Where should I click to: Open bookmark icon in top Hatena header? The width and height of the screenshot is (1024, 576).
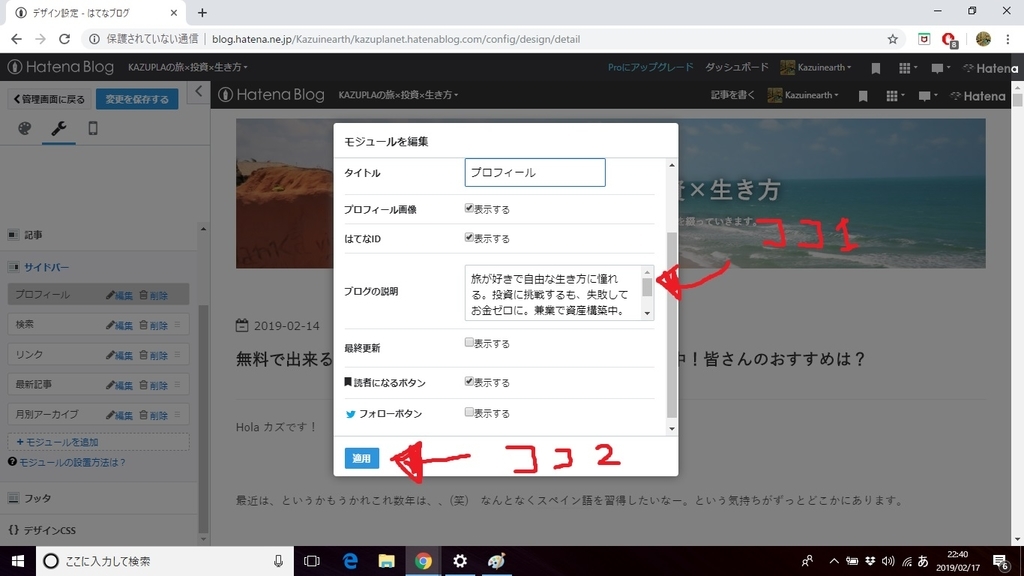tap(876, 68)
